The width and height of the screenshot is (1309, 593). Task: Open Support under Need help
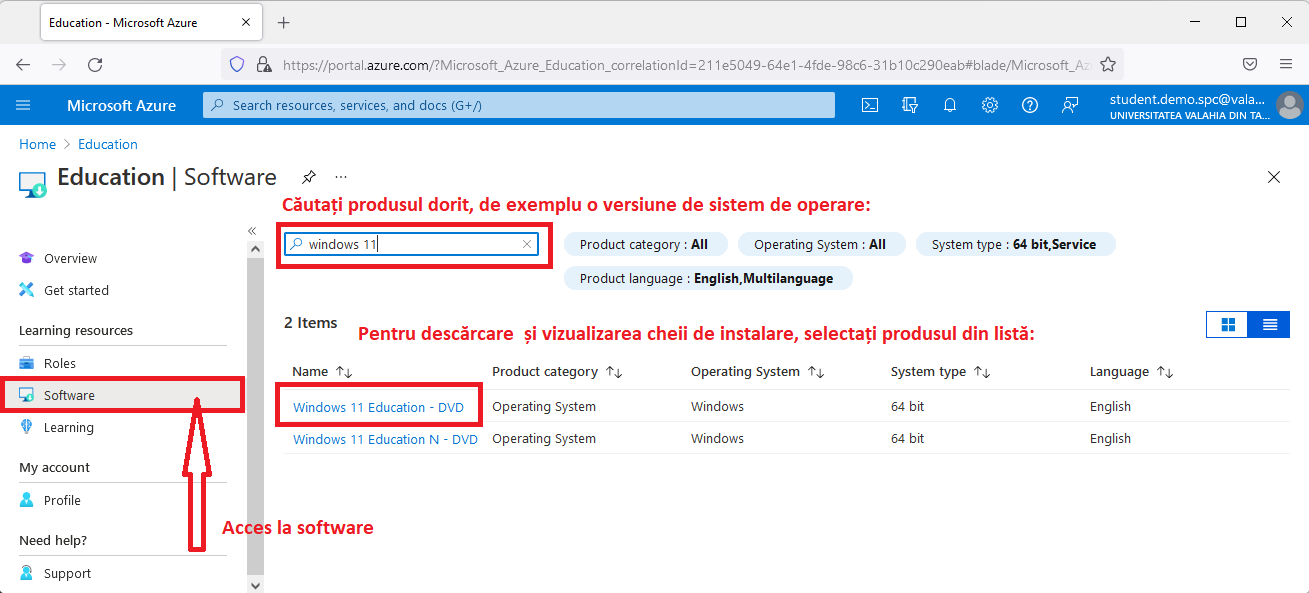[x=67, y=573]
